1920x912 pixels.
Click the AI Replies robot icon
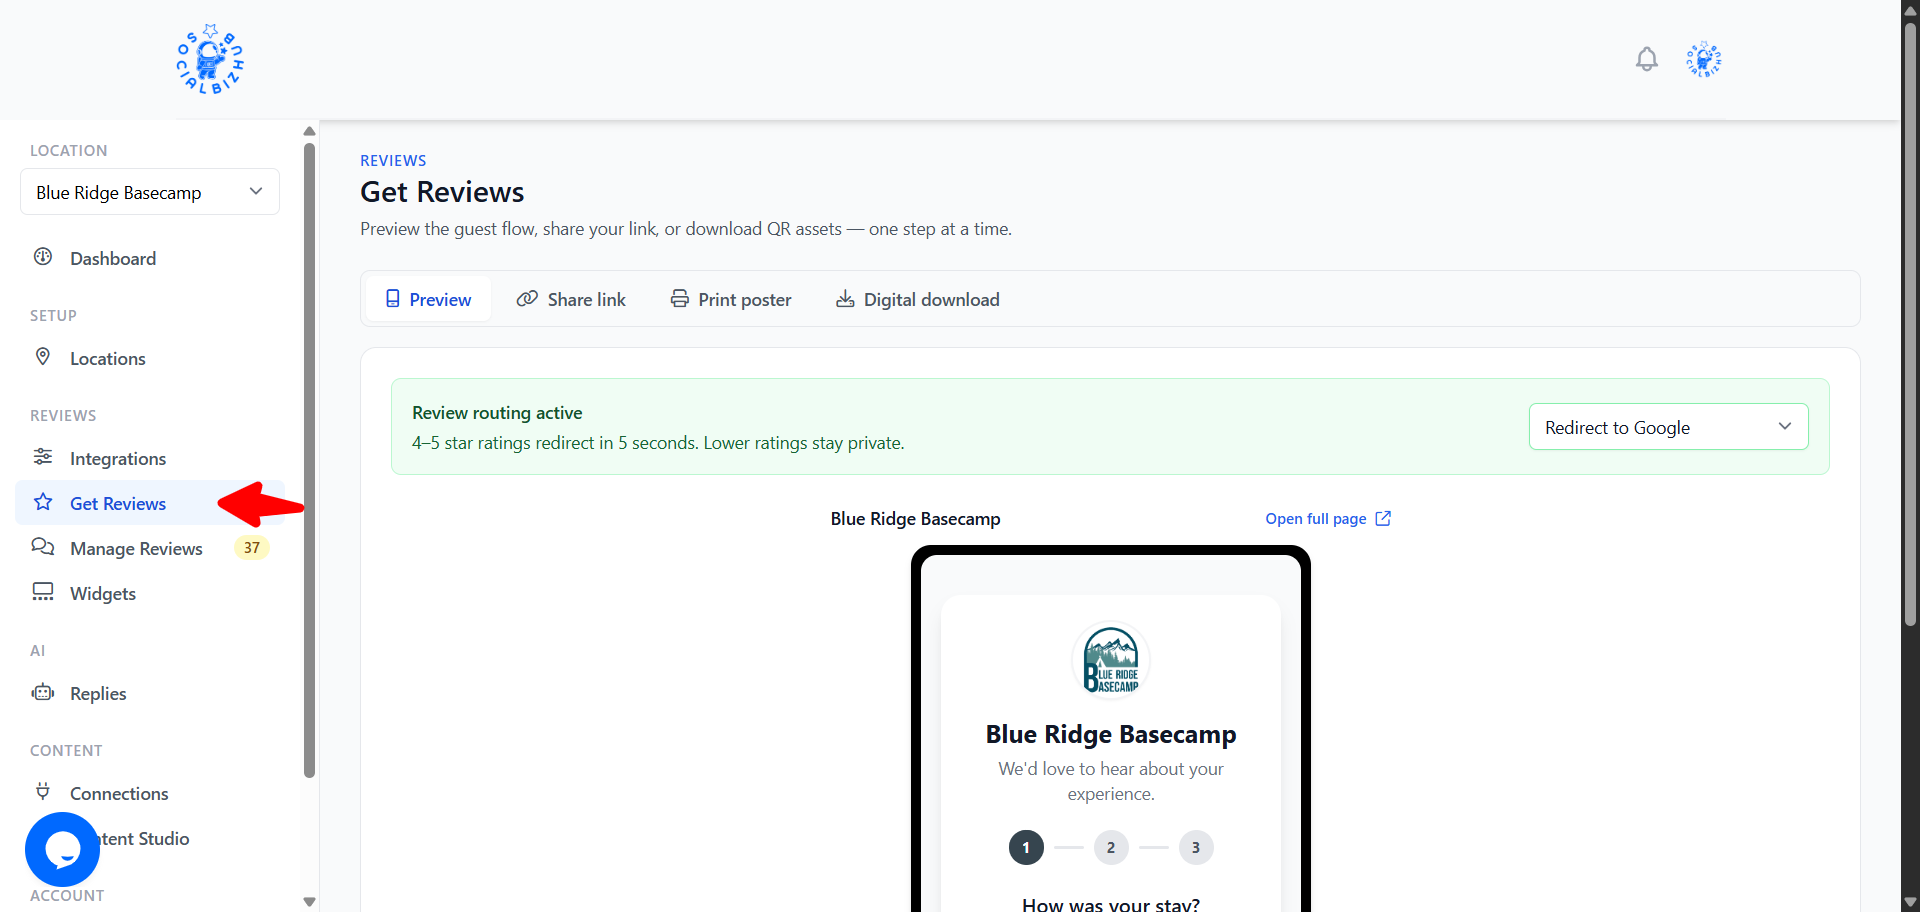[43, 692]
